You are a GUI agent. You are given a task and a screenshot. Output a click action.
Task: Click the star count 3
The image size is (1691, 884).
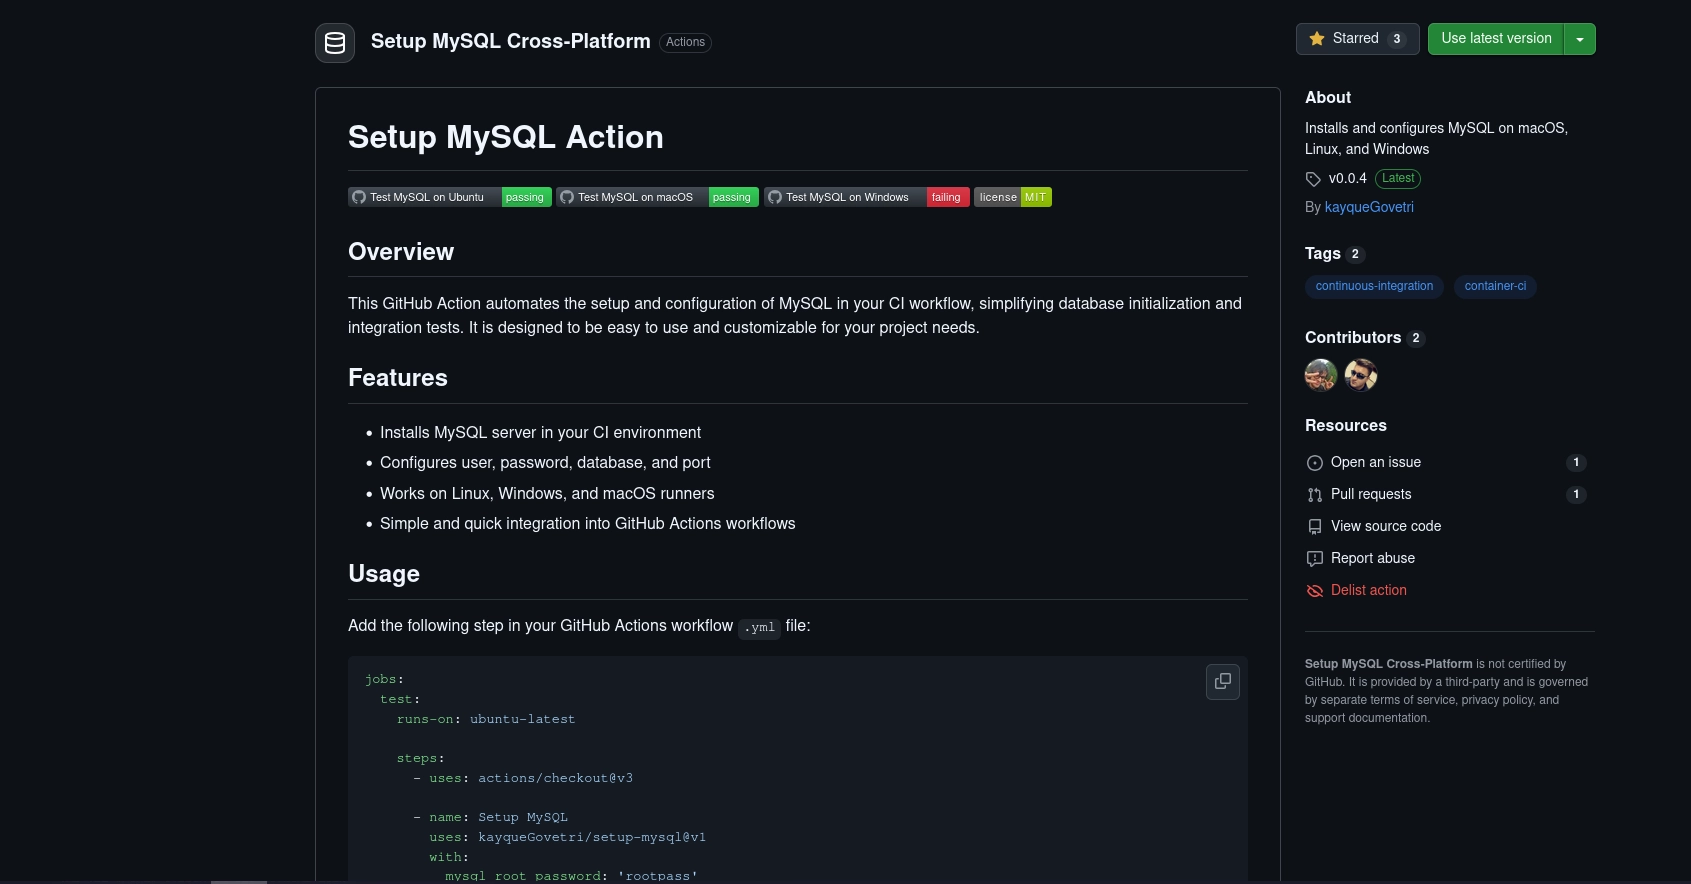(x=1397, y=40)
